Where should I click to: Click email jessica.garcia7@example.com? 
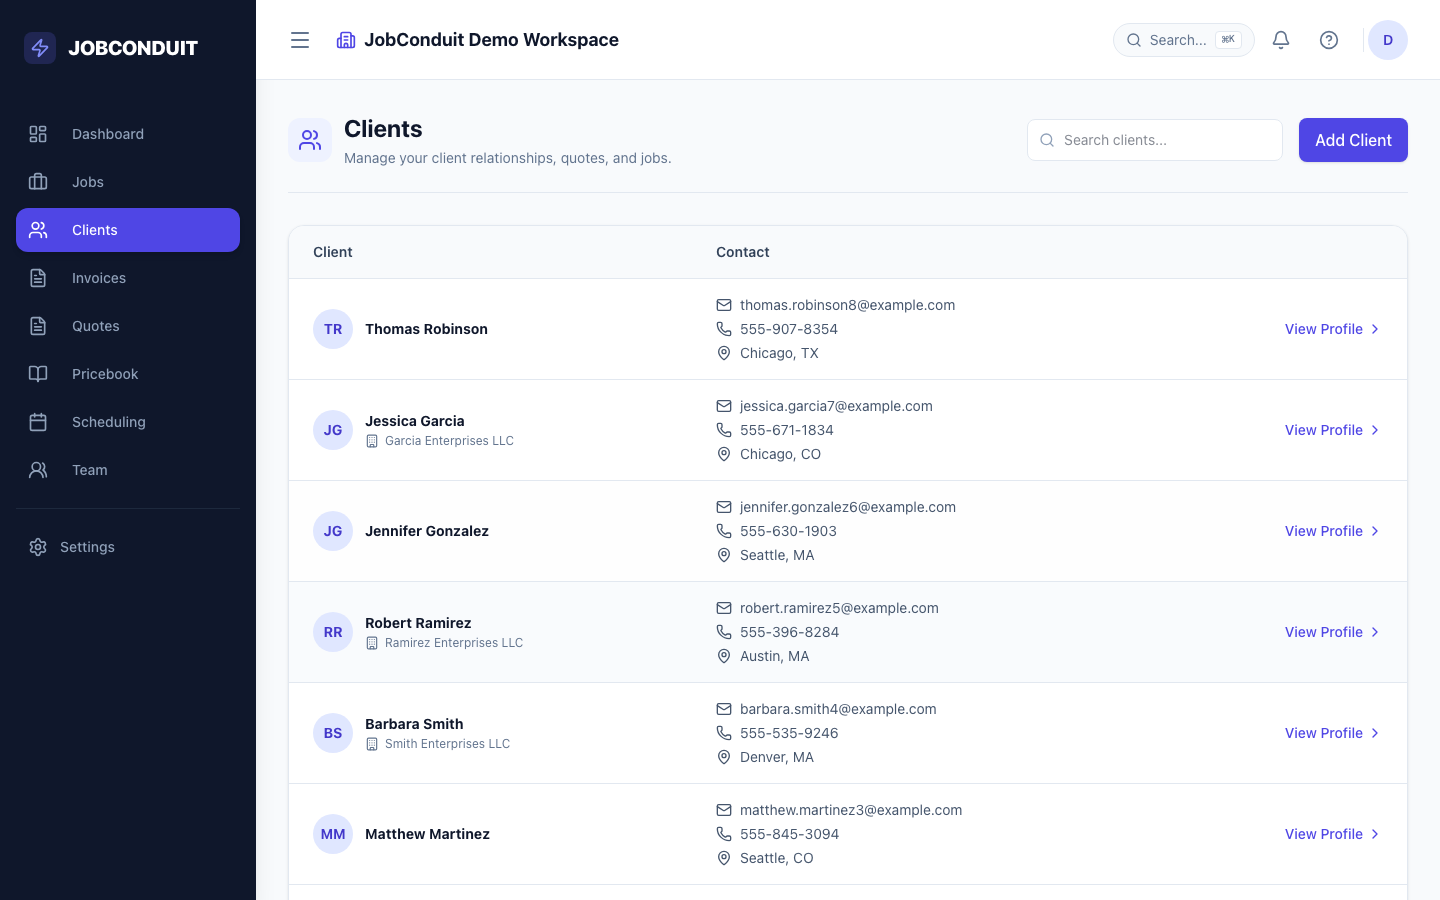tap(836, 406)
